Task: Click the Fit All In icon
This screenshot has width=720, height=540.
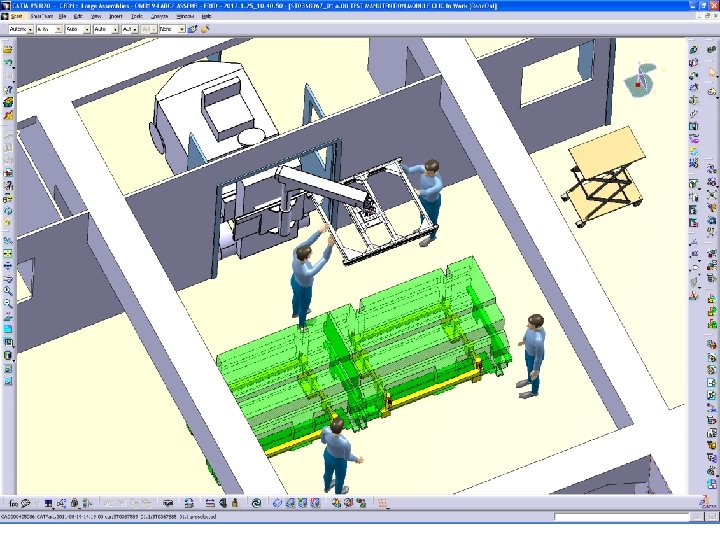Action: pos(8,253)
